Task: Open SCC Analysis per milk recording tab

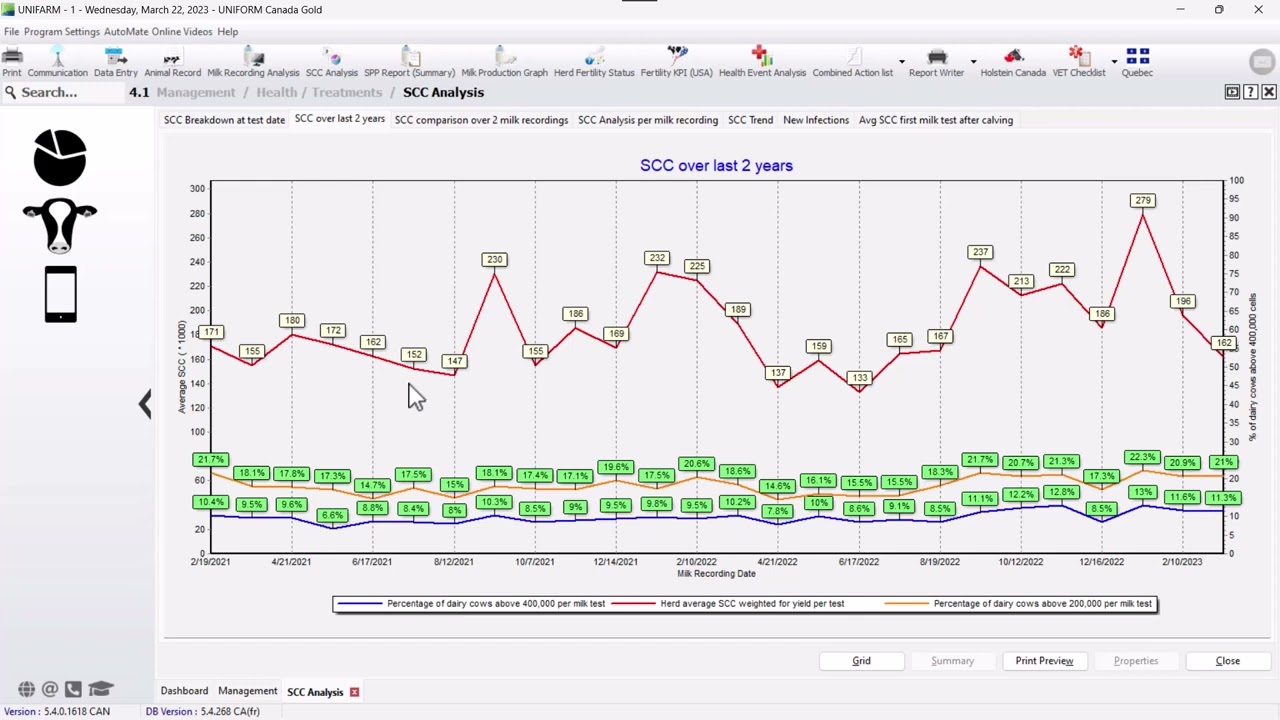Action: click(x=648, y=120)
